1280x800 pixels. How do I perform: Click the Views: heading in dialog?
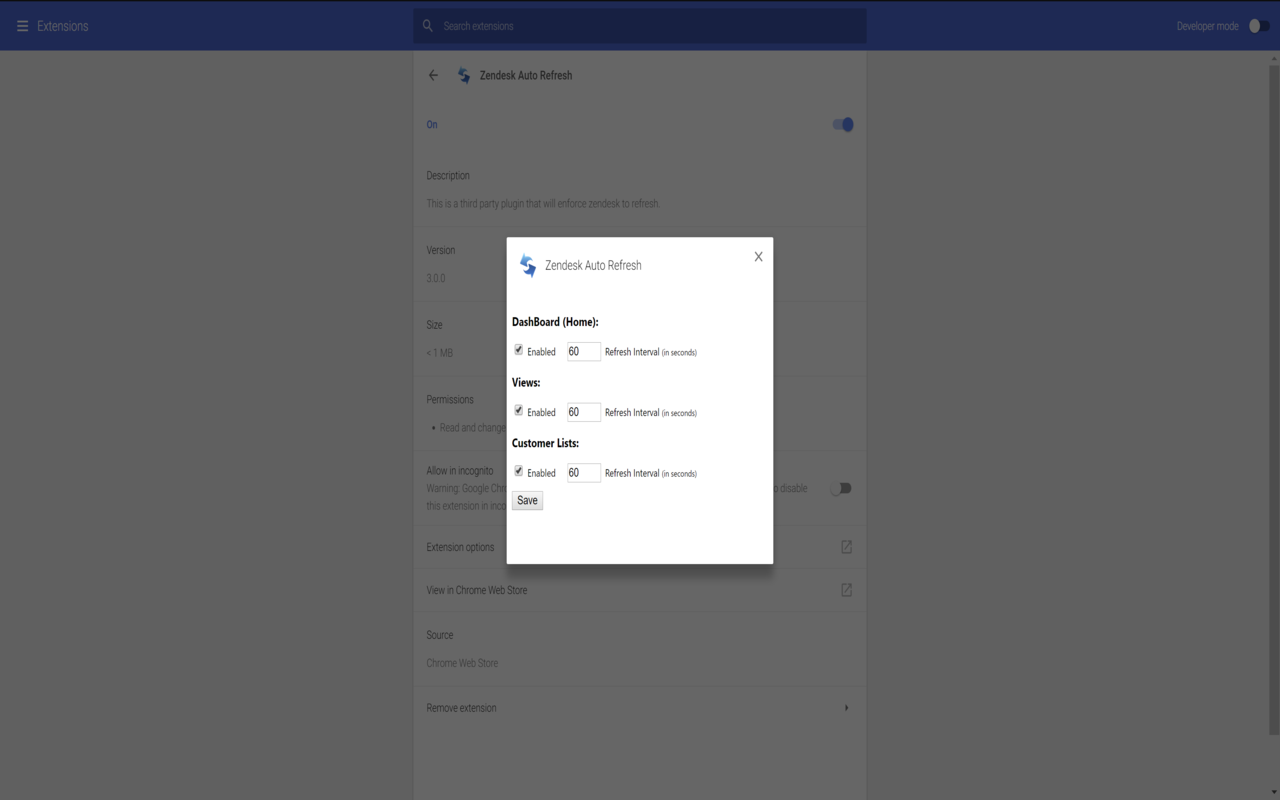526,383
